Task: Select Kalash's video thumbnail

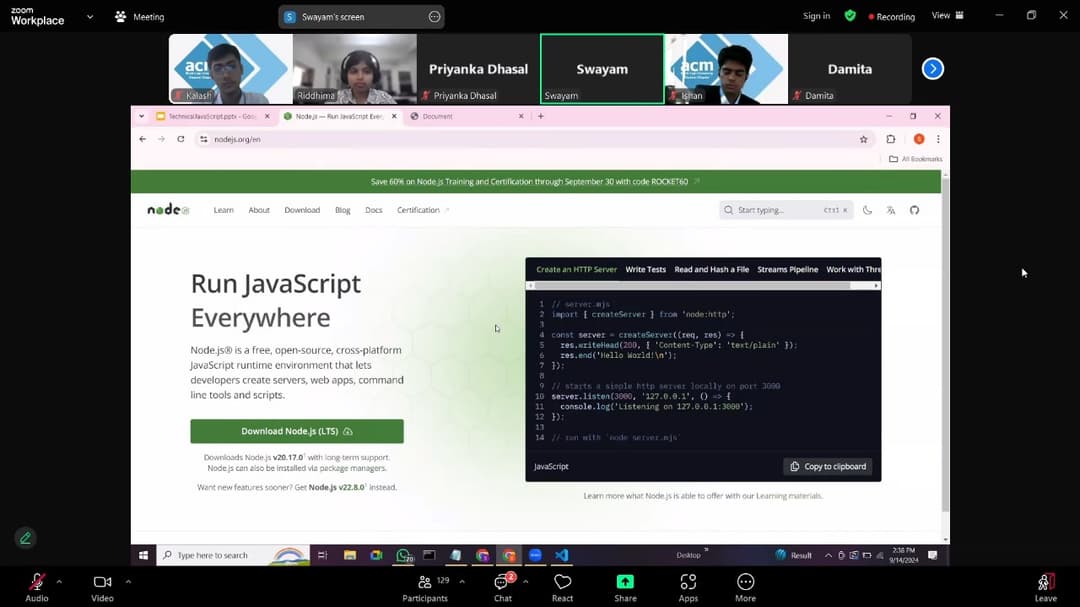Action: (231, 69)
